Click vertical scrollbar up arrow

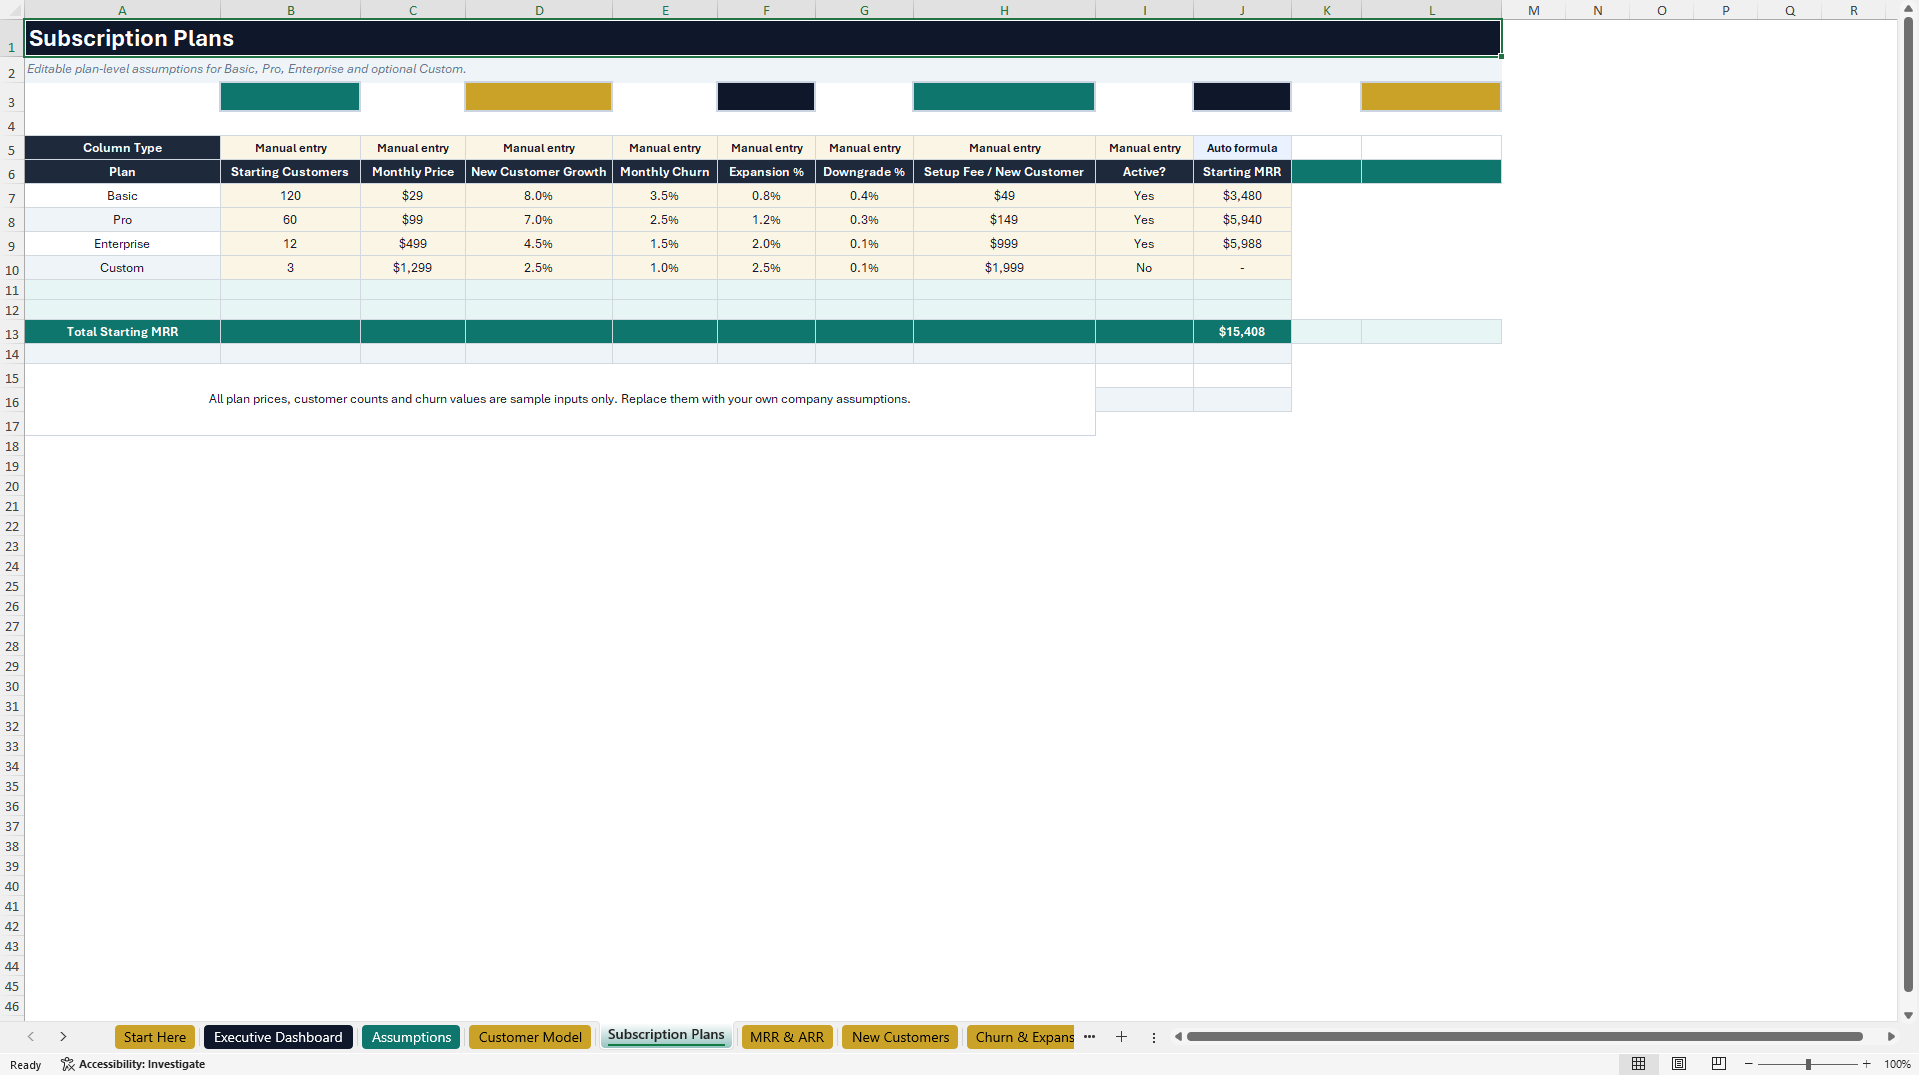1909,9
